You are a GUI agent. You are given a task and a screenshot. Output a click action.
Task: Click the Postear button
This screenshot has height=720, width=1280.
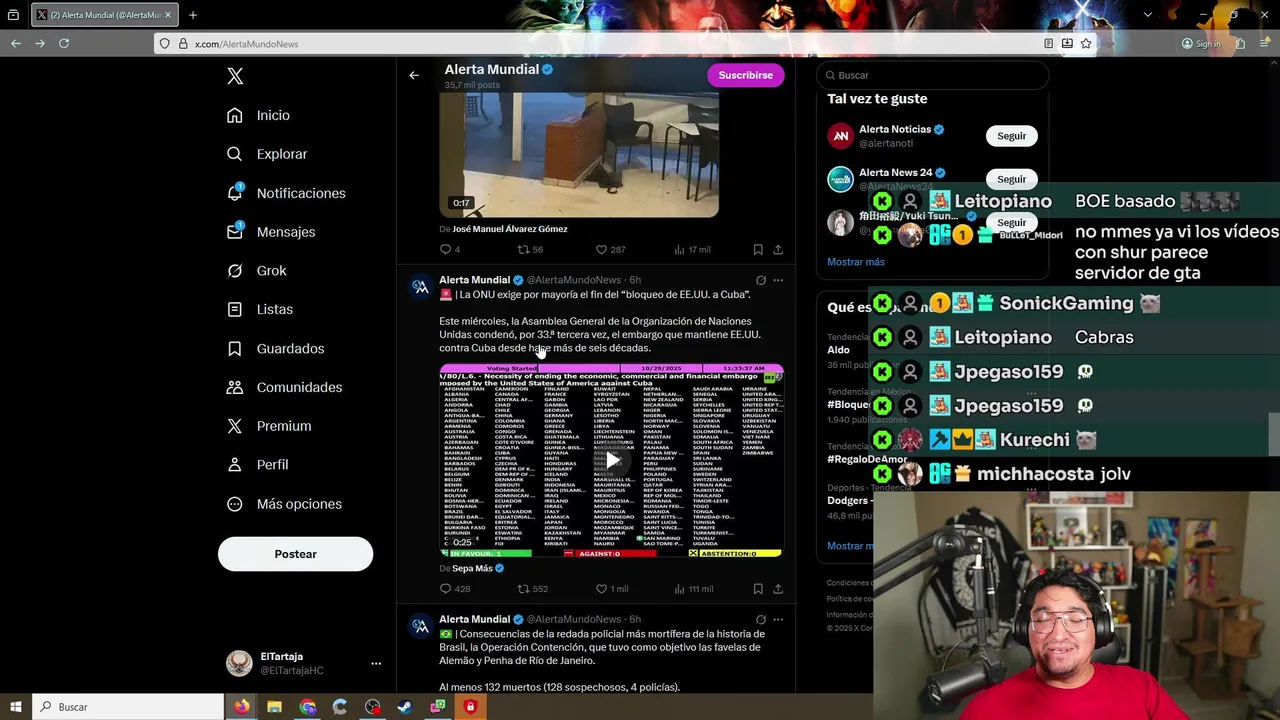coord(295,554)
